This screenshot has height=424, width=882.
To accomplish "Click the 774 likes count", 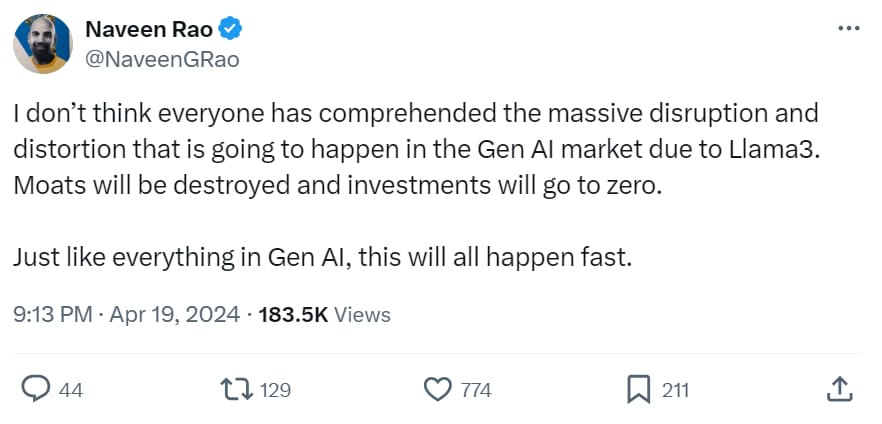I will (476, 390).
